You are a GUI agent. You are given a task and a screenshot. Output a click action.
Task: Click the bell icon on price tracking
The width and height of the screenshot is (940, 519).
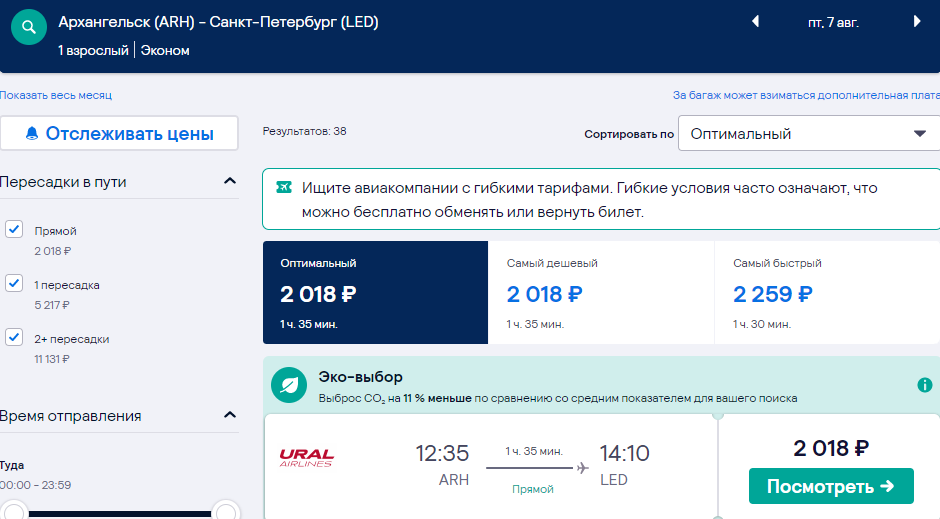[x=32, y=133]
